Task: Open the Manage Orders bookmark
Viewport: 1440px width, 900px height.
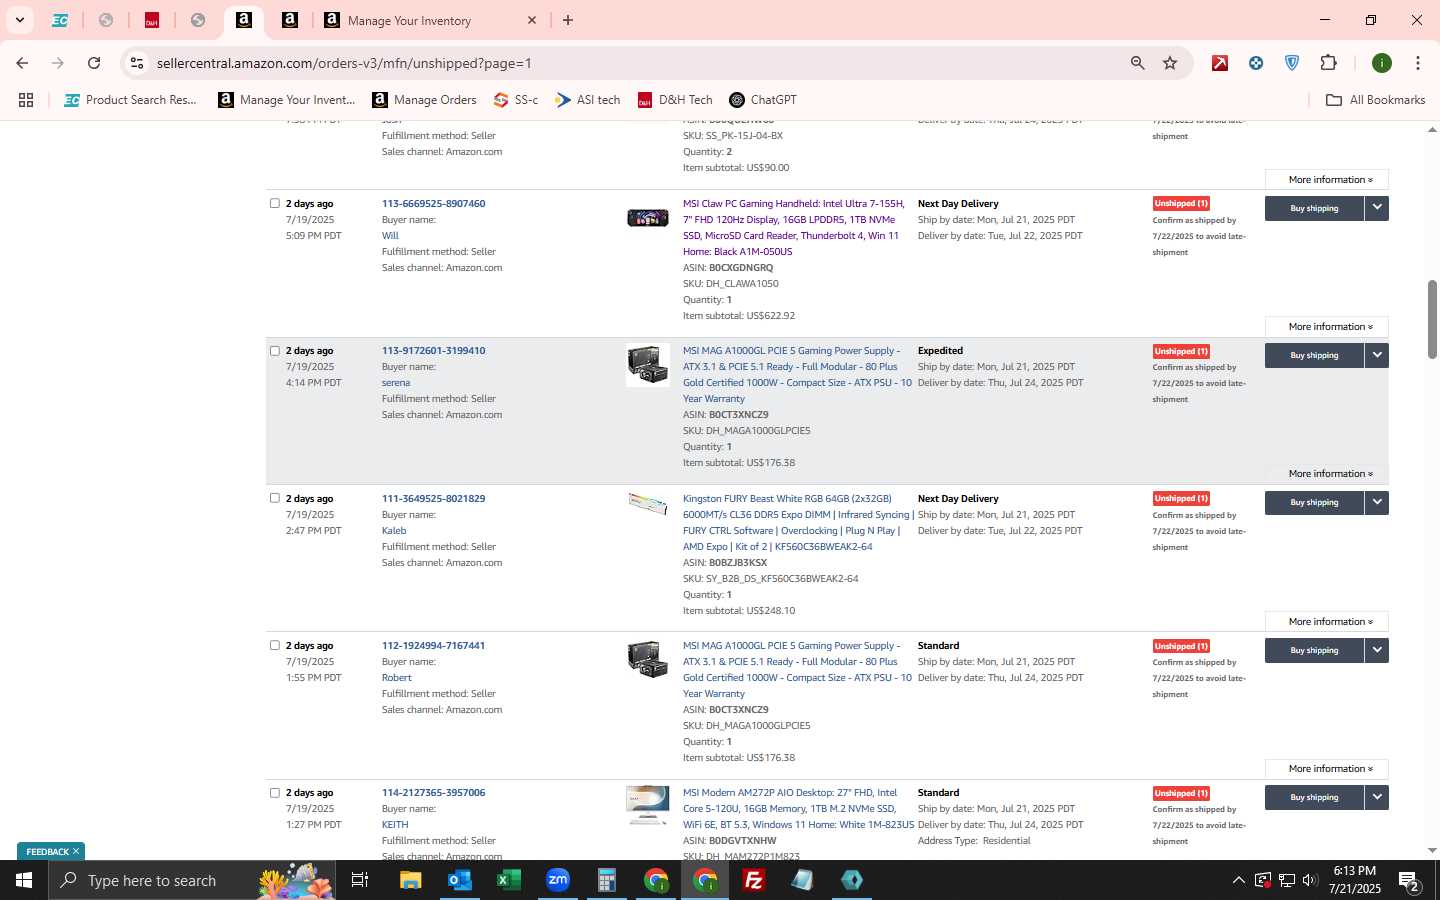Action: tap(424, 100)
